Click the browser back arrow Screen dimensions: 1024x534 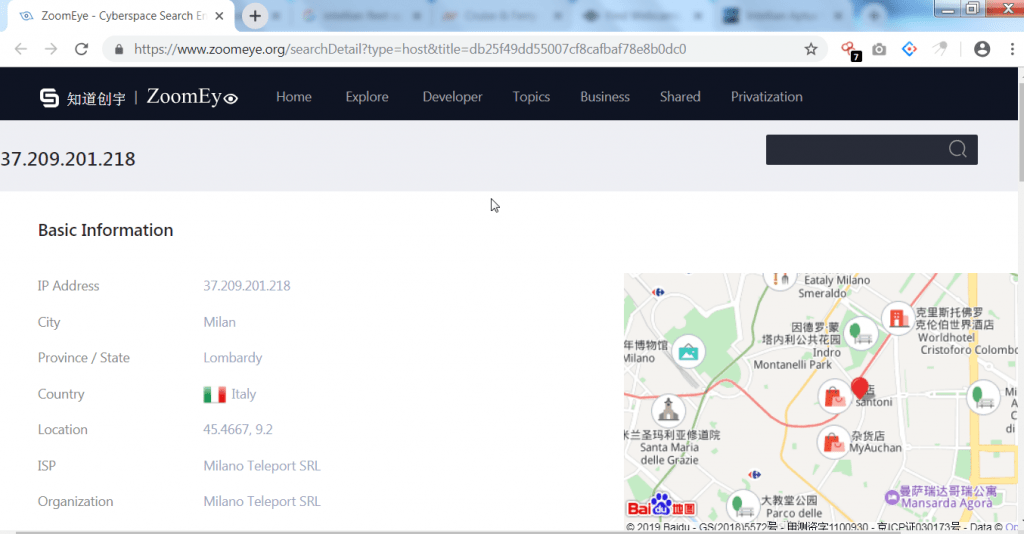(21, 49)
